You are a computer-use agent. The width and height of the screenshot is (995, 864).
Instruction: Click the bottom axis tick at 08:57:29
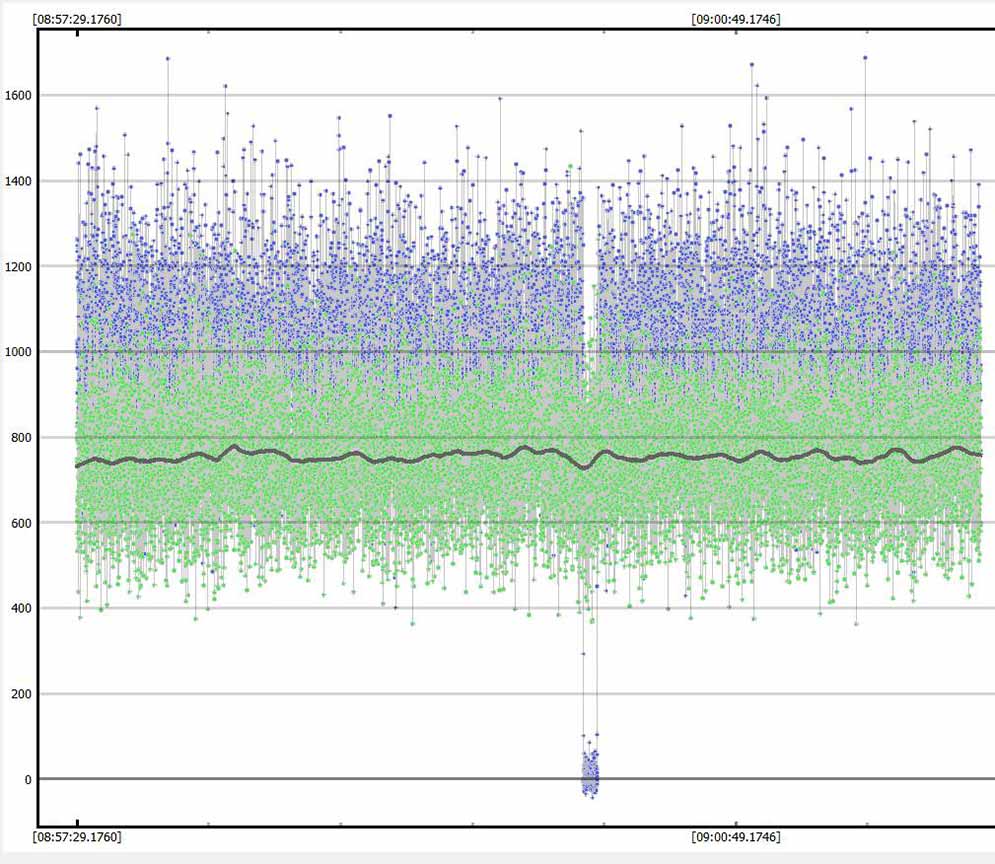(77, 824)
